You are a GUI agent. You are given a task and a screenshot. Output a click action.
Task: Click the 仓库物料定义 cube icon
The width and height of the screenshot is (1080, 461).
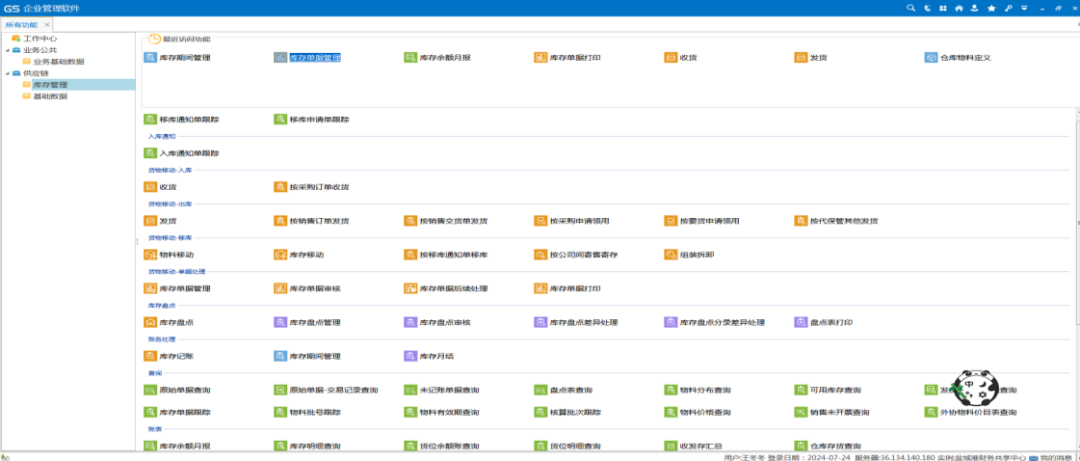pyautogui.click(x=931, y=58)
